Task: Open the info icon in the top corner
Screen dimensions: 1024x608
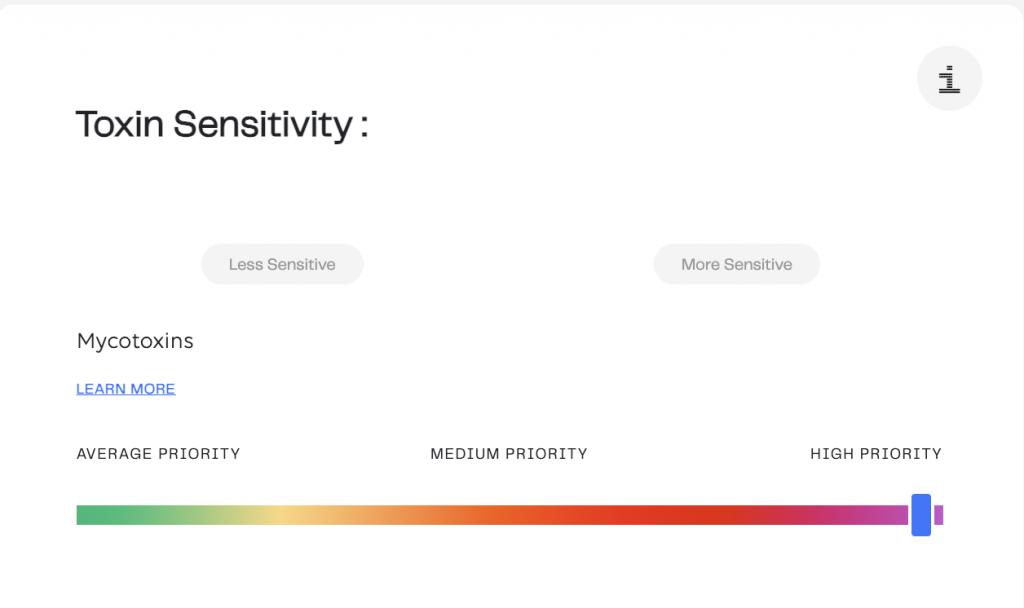Action: click(949, 79)
